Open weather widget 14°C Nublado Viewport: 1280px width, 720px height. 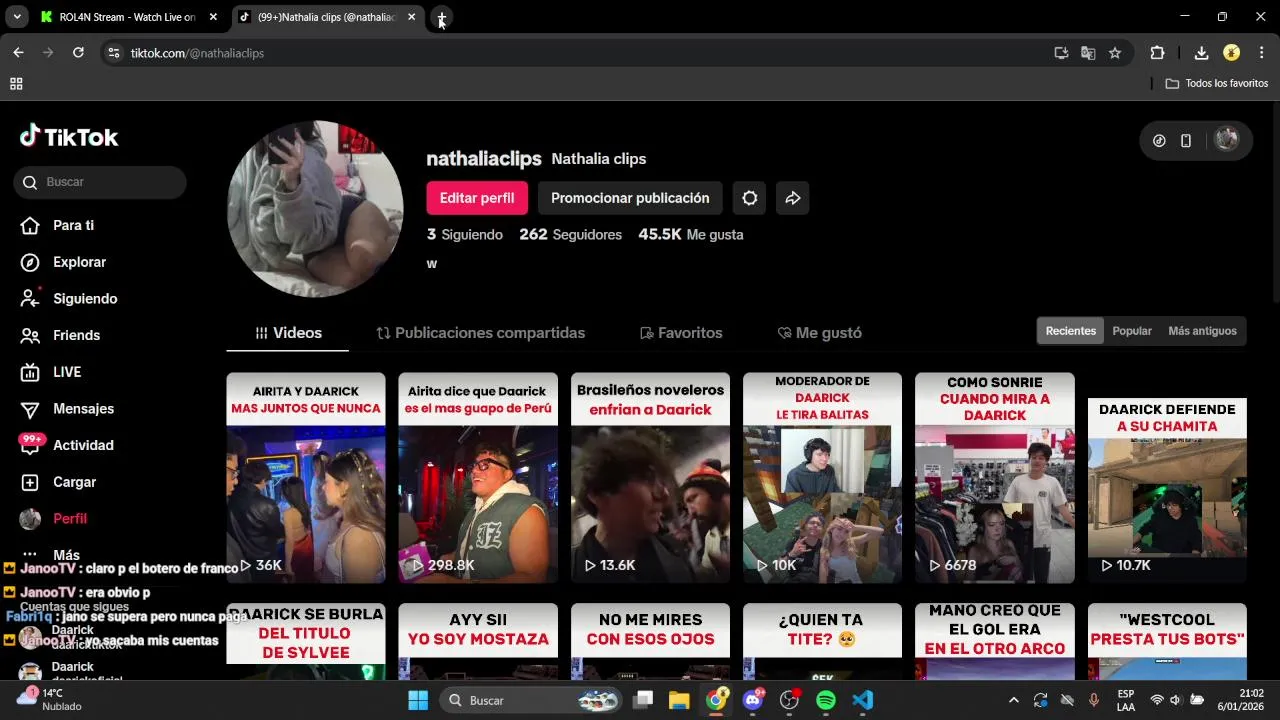click(50, 700)
